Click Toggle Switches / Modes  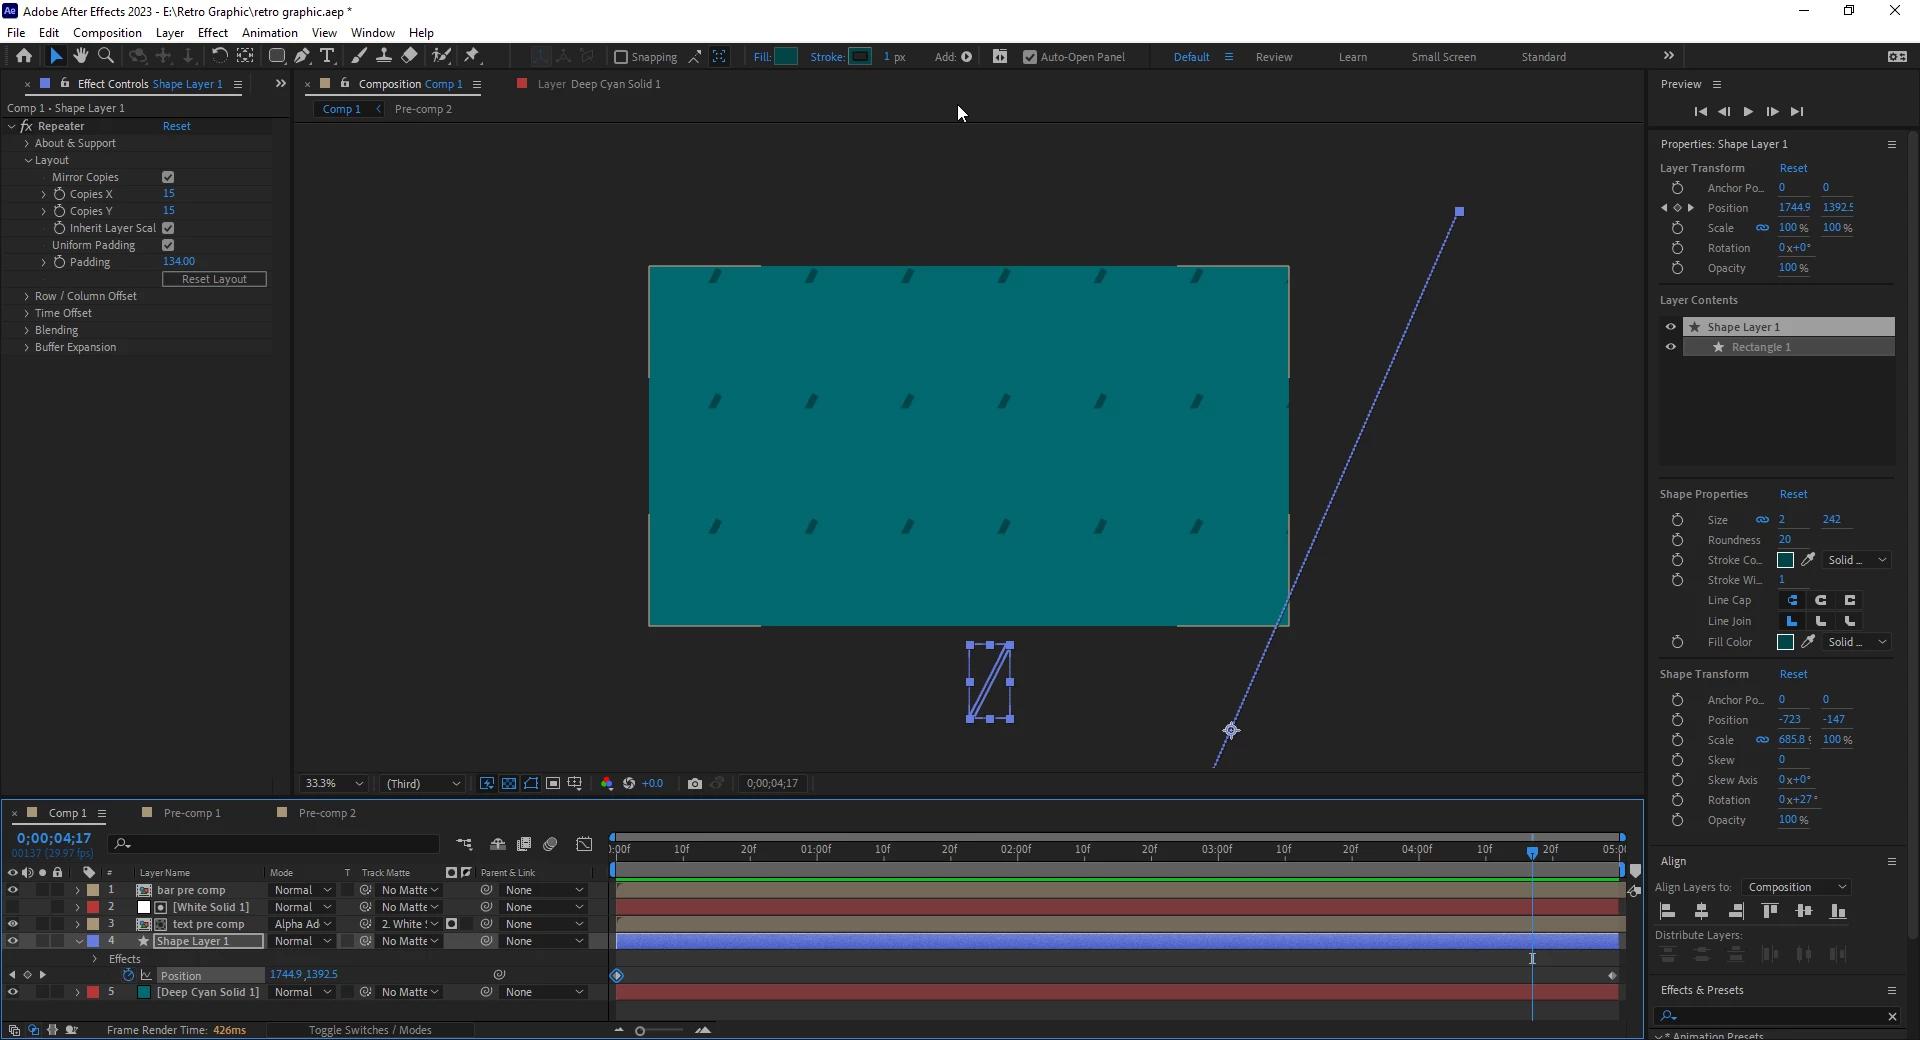(370, 1030)
